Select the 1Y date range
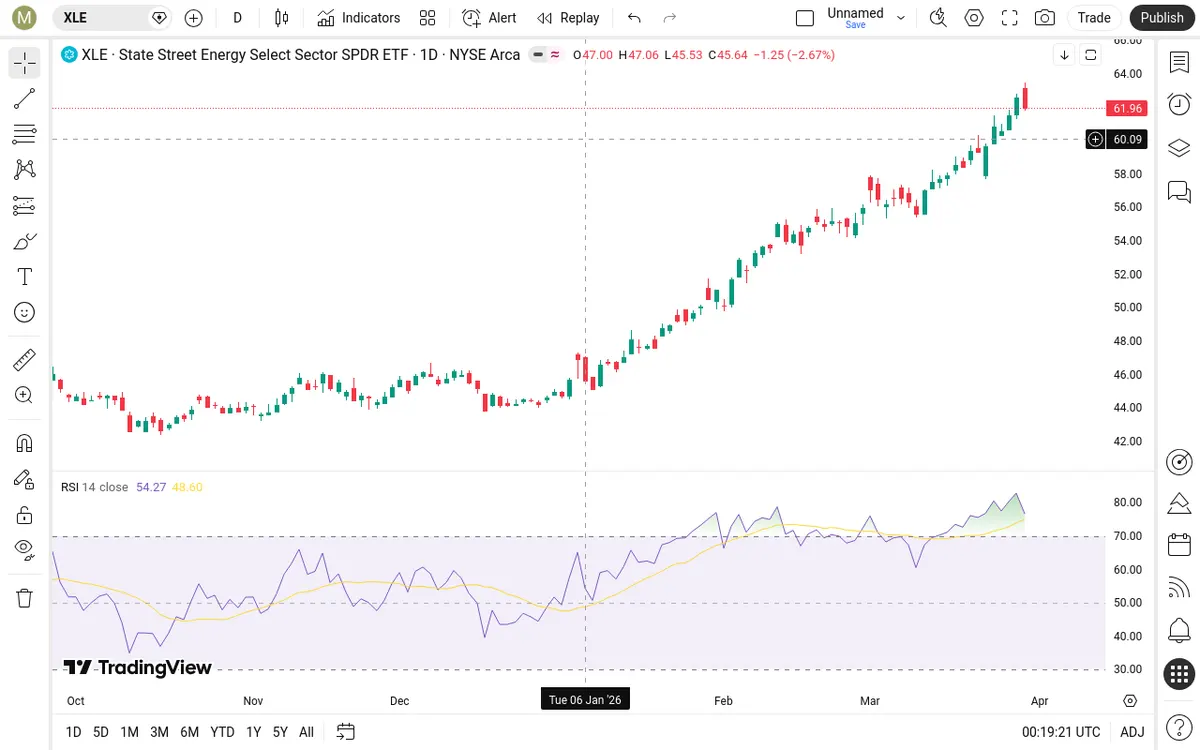1200x750 pixels. (254, 732)
